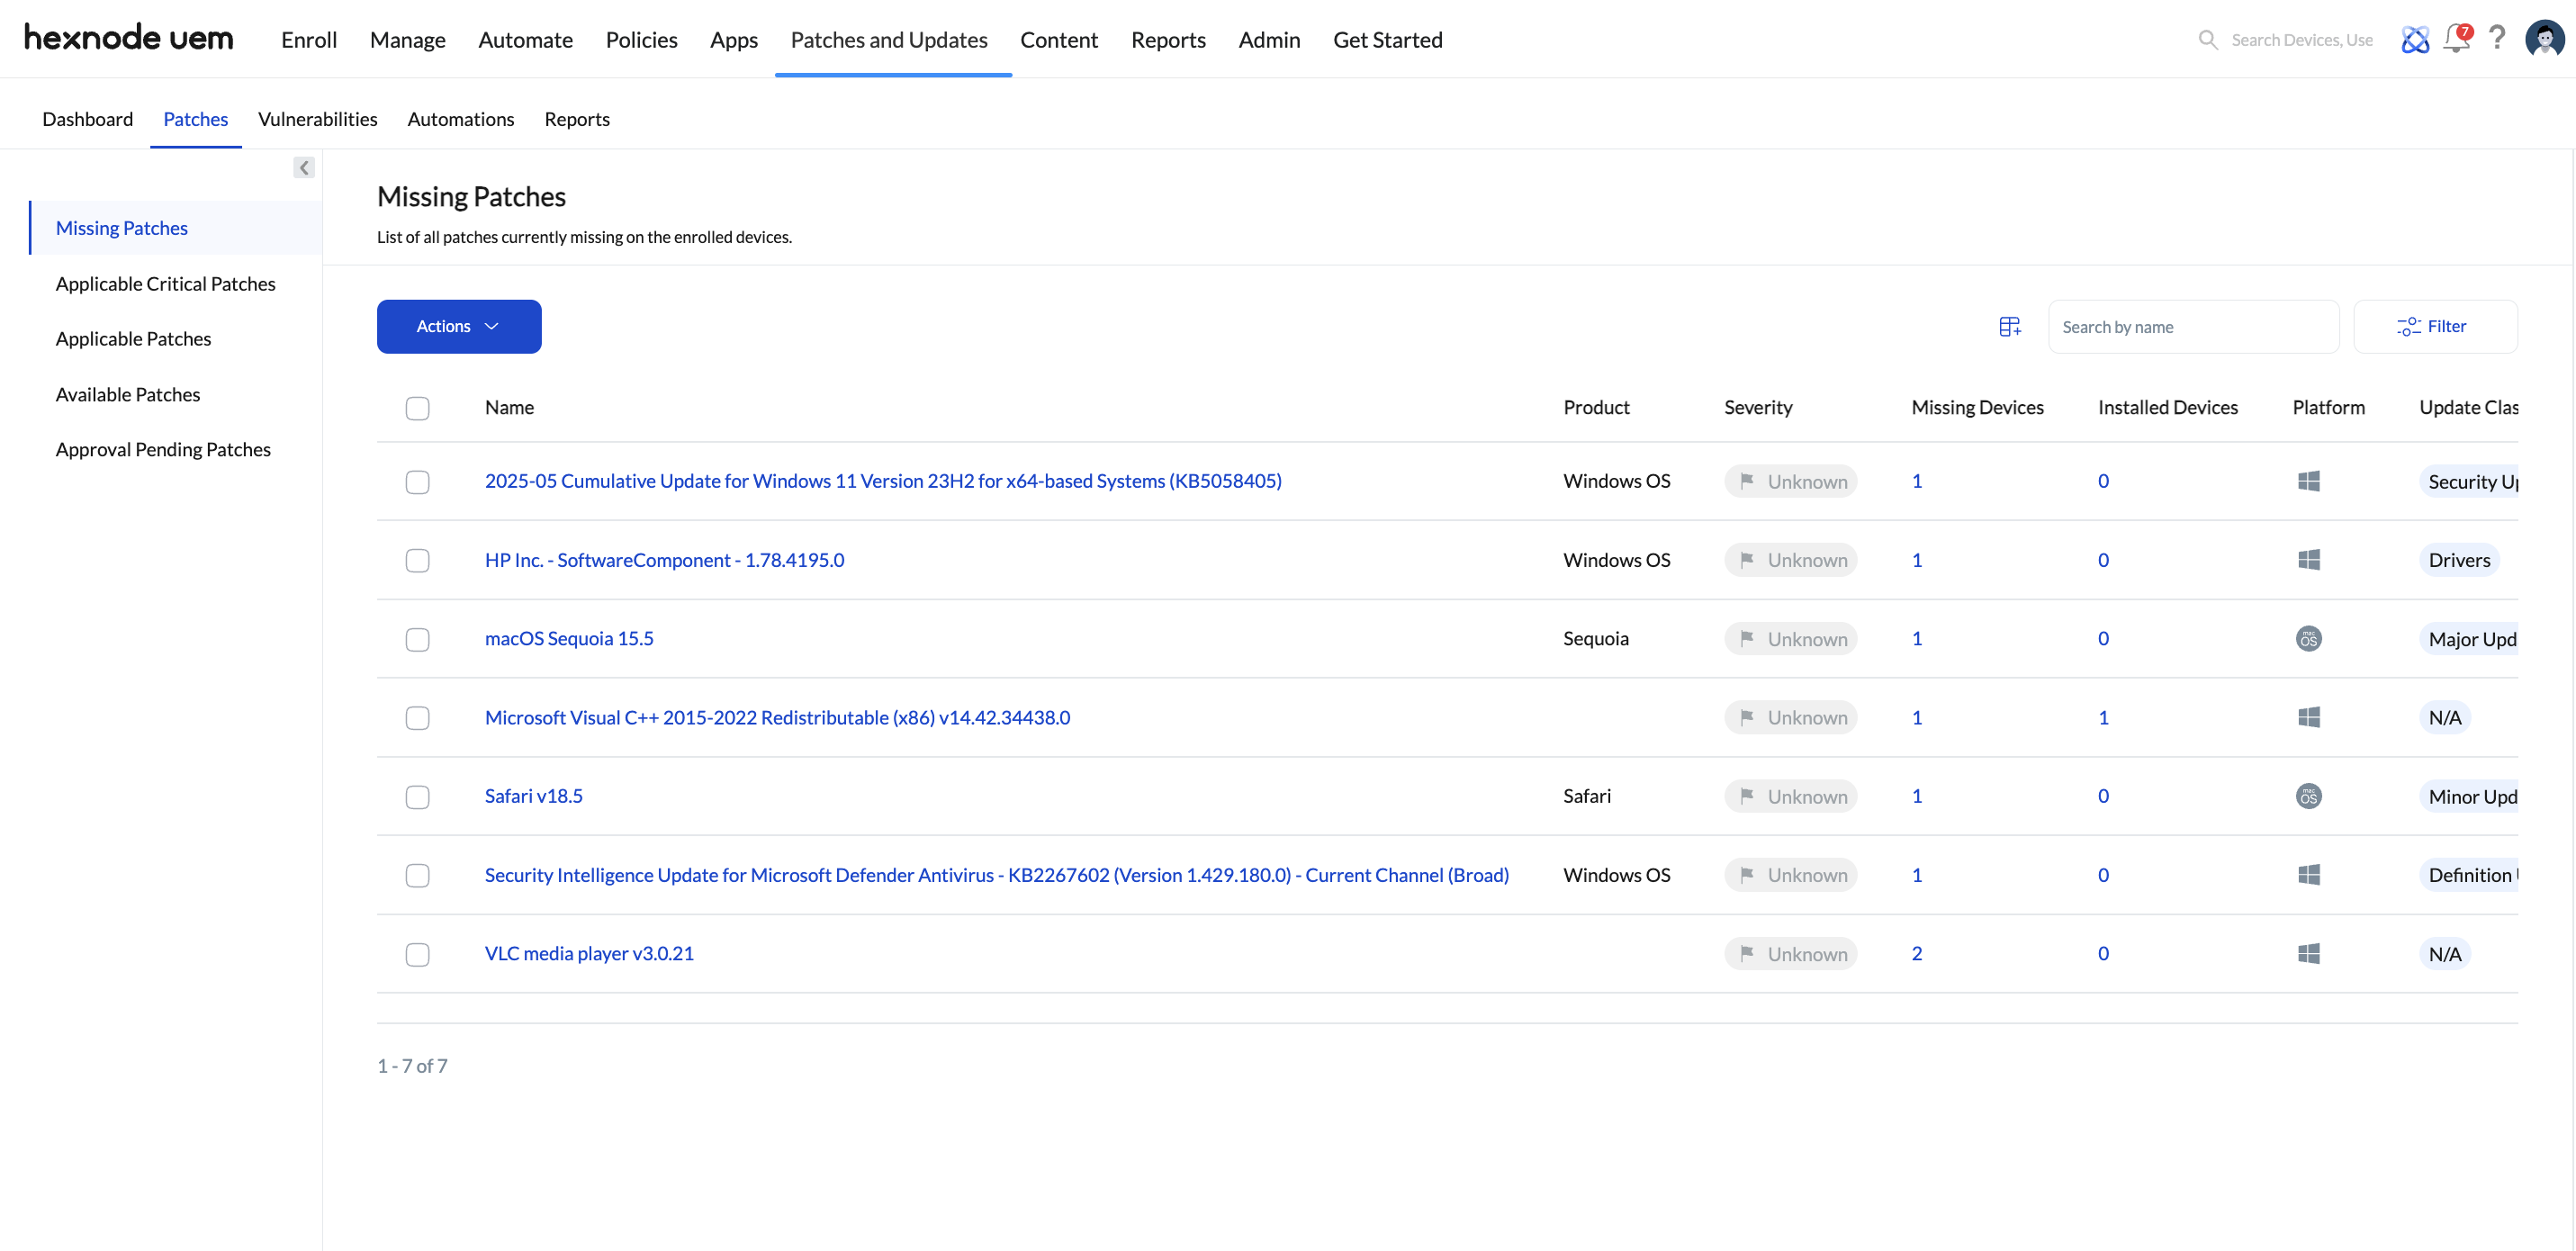Open the 2025-05 Cumulative Update KB5058405 link

883,481
